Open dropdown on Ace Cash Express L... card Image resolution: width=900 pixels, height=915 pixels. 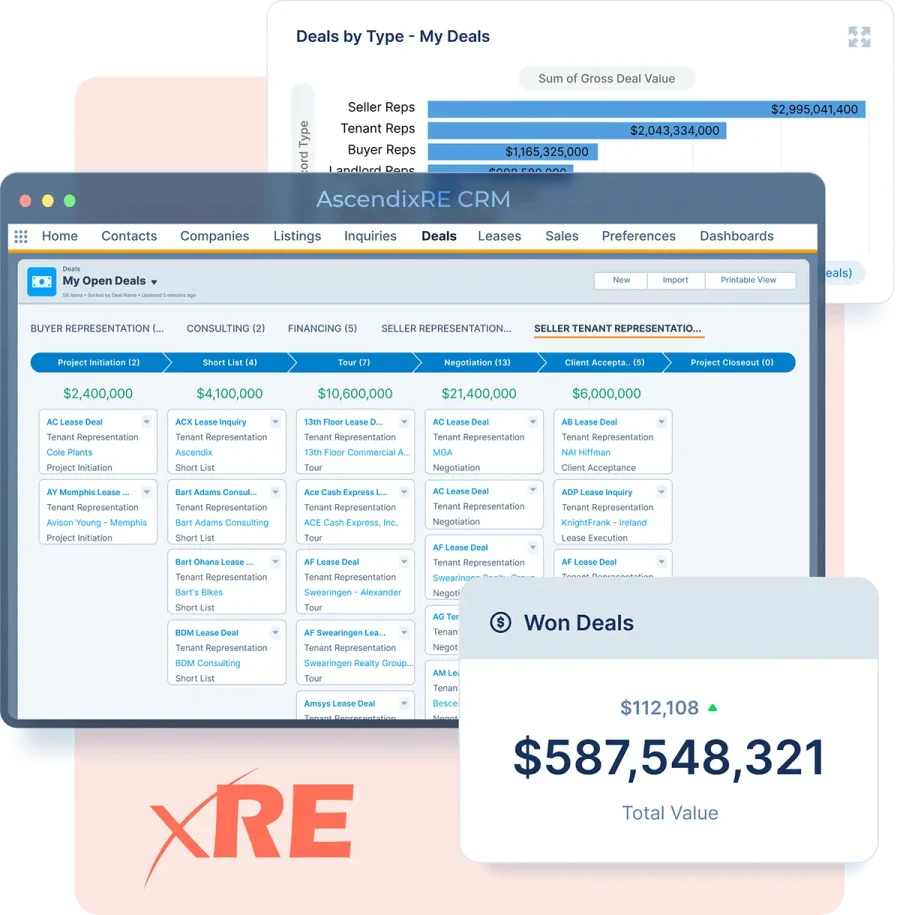[404, 492]
